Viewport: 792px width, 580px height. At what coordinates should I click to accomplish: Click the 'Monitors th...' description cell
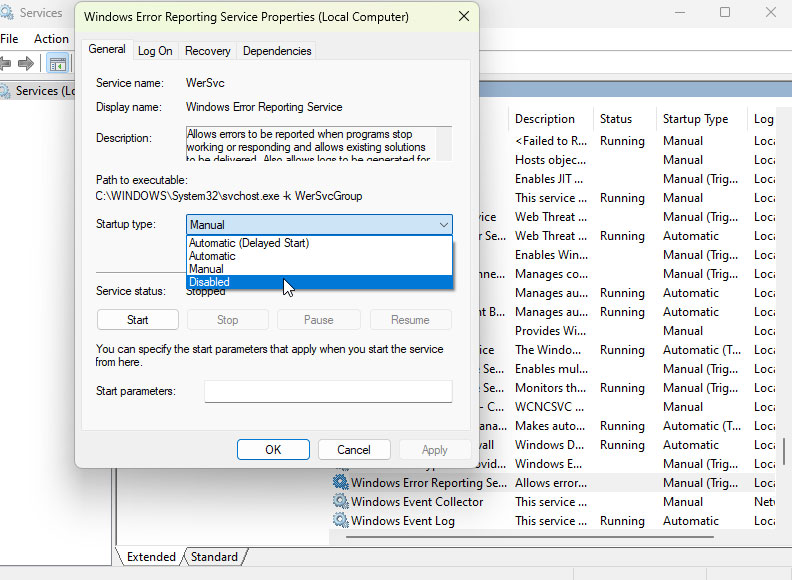click(551, 388)
